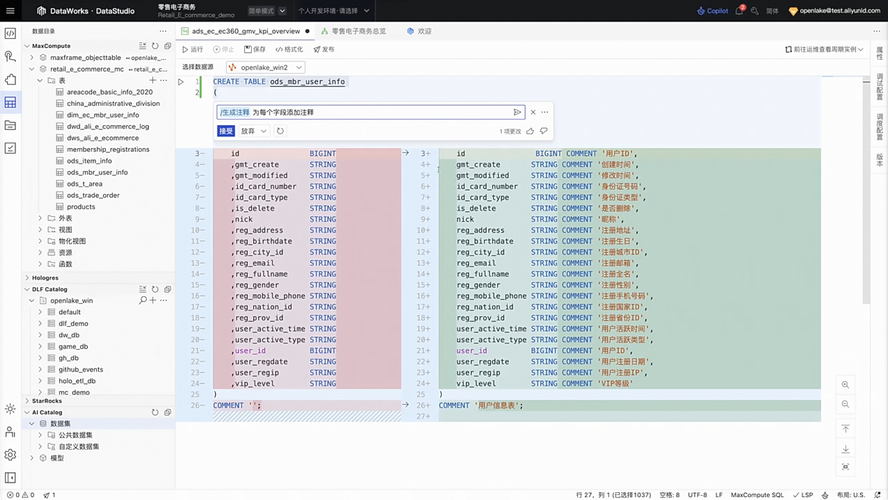Switch to 欢迎 tab
This screenshot has height=500, width=888.
420,31
